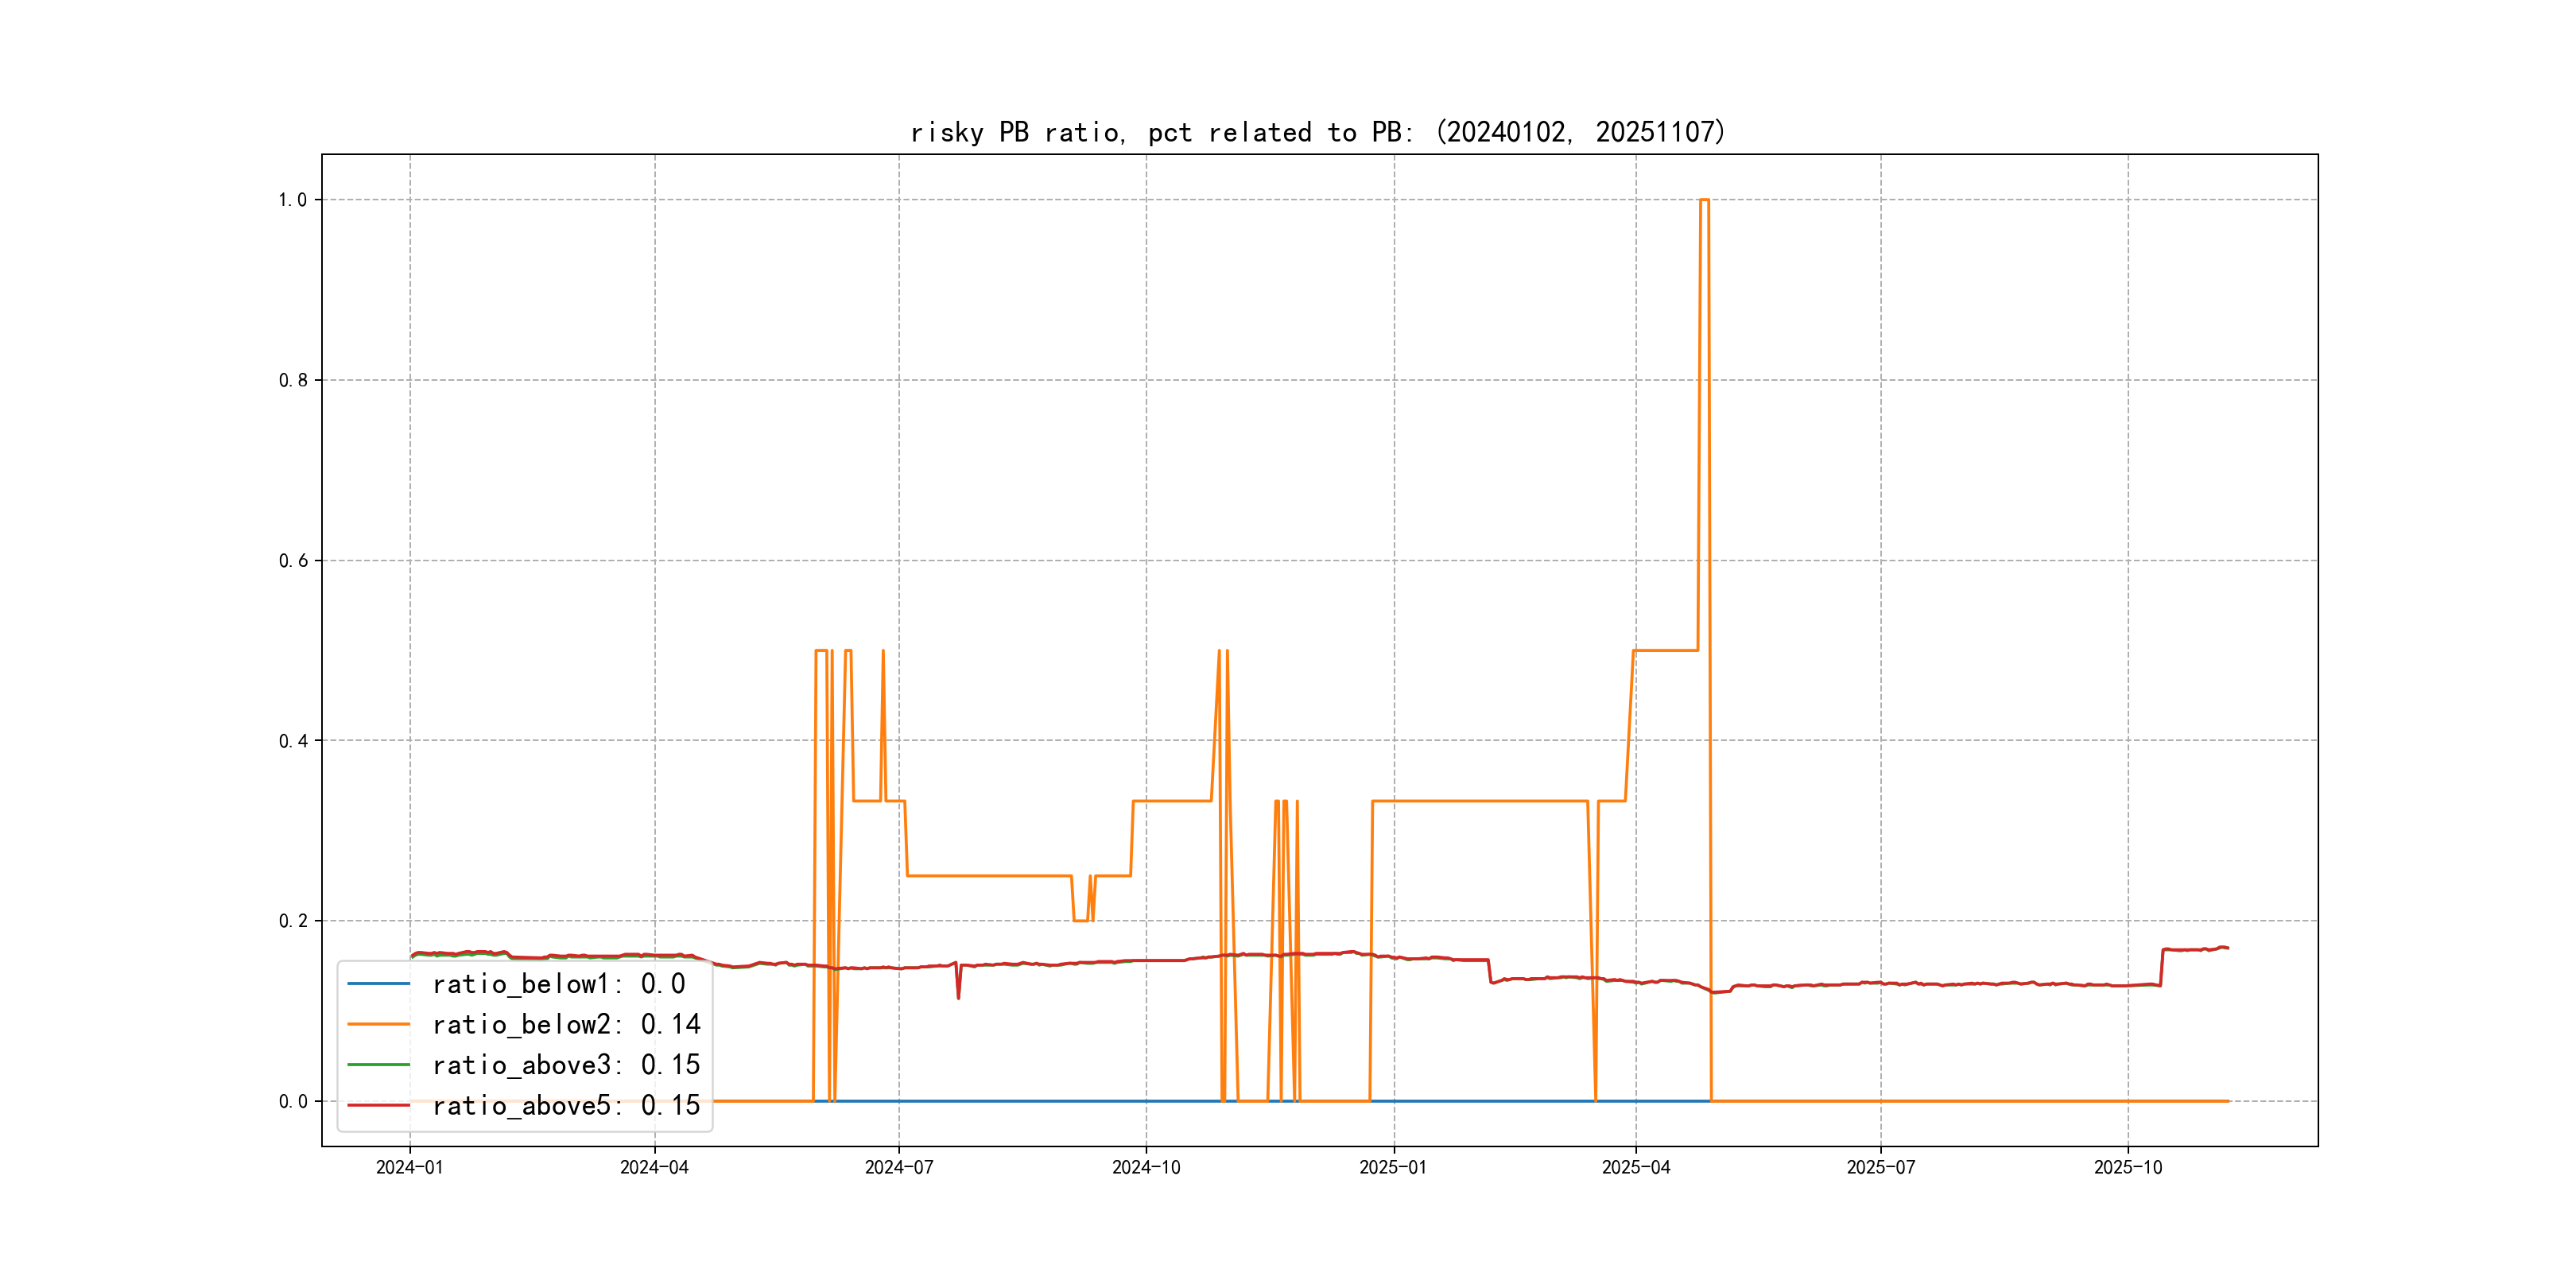Screen dimensions: 2576x1288
Task: Select the 'ratio_above3: 0.15' legend label
Action: pyautogui.click(x=566, y=1065)
